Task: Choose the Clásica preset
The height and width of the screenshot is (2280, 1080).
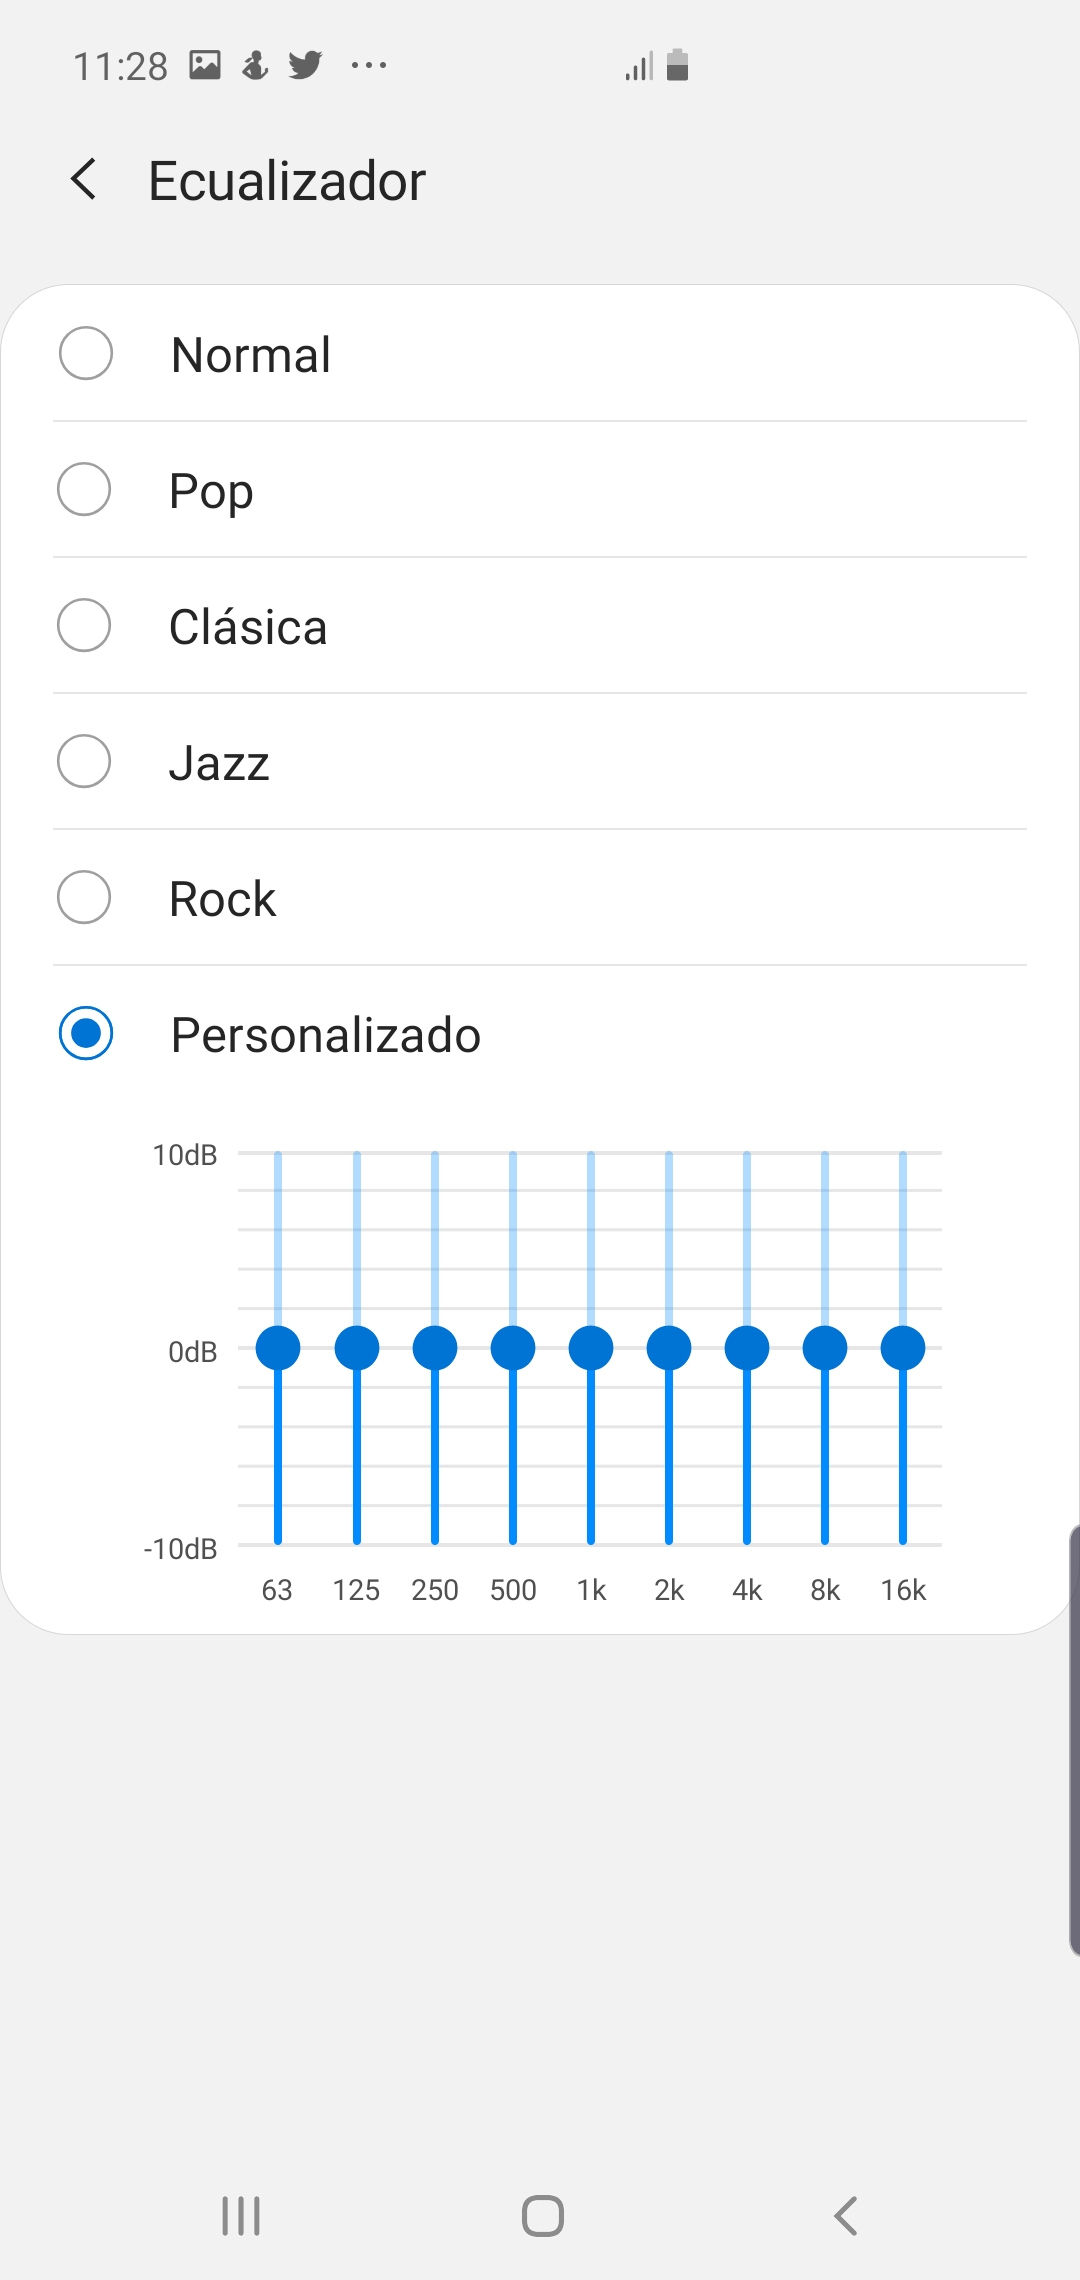Action: pos(540,625)
